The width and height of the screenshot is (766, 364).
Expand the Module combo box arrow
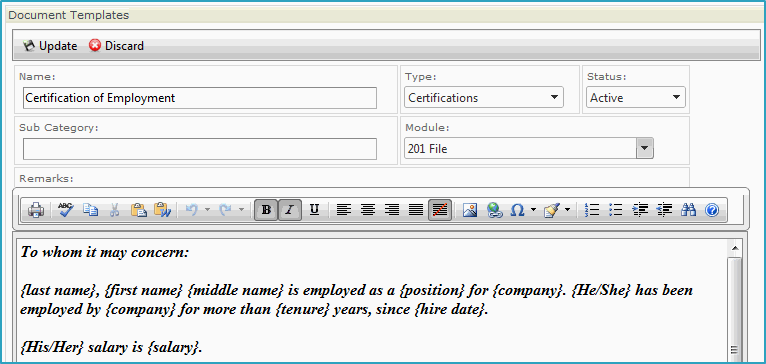(645, 148)
